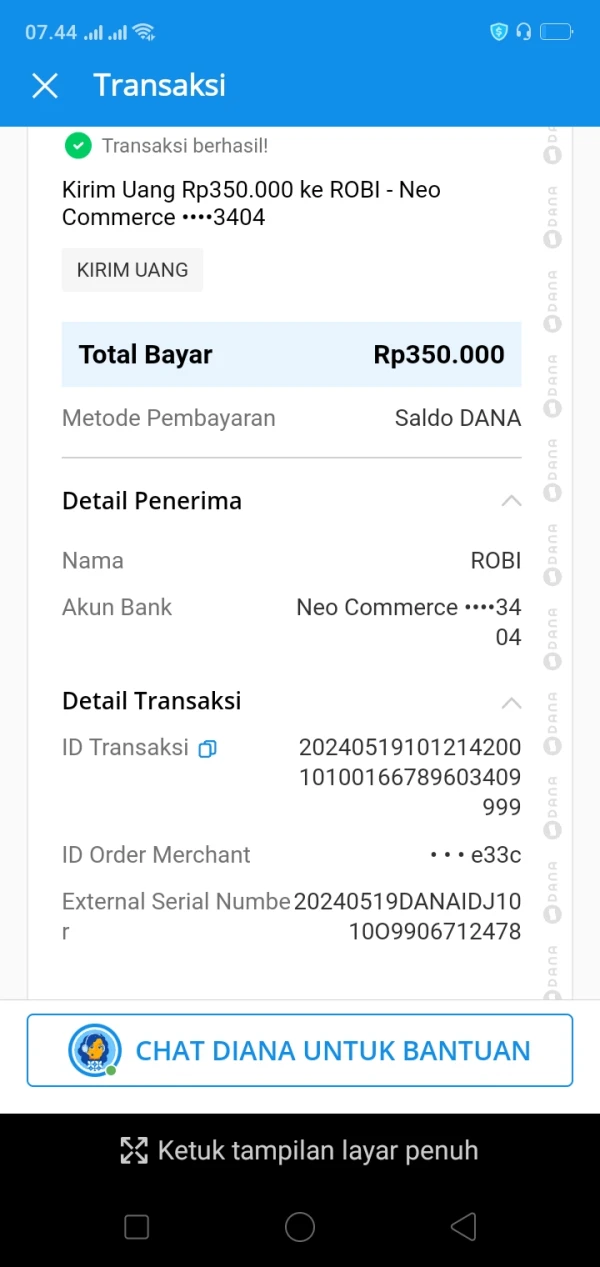Collapse the Detail Transaksi section

(x=511, y=702)
